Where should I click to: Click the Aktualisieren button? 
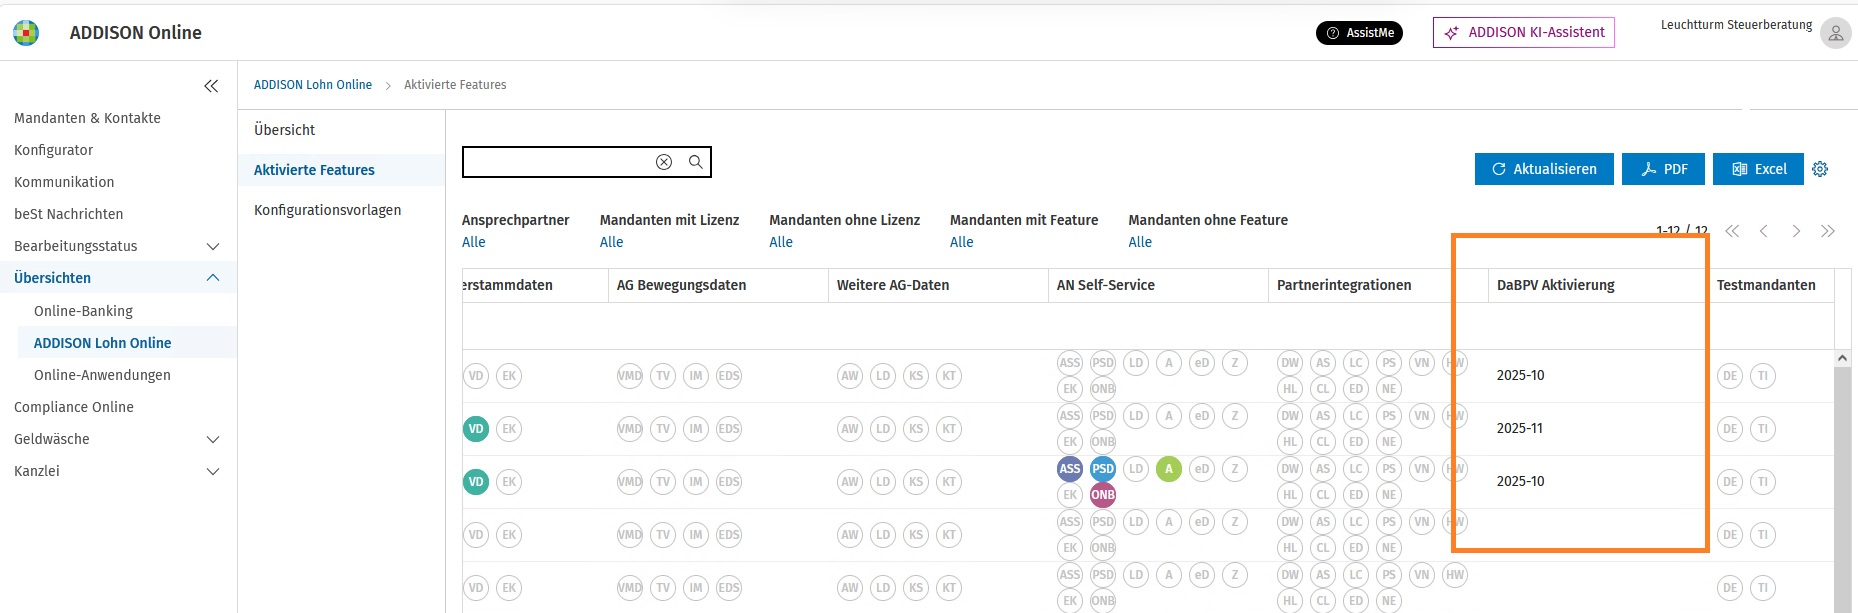(1544, 169)
